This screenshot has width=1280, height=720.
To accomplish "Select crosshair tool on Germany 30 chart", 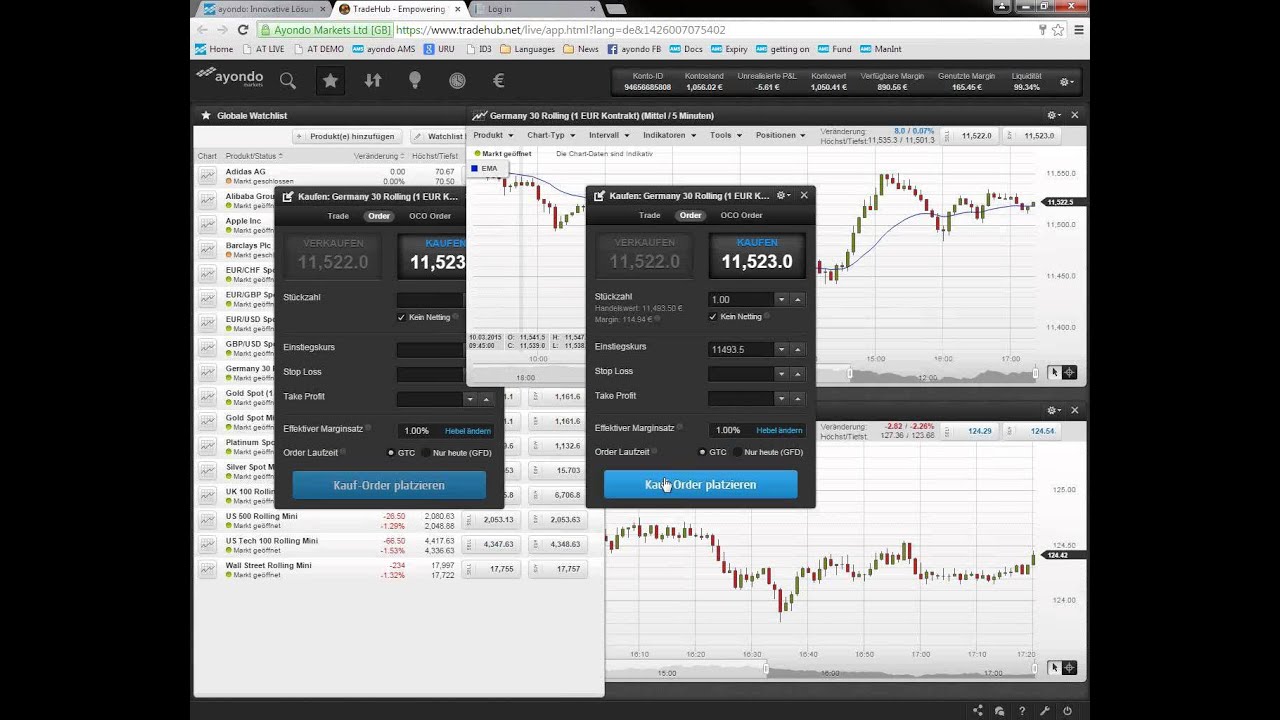I will click(x=1069, y=372).
